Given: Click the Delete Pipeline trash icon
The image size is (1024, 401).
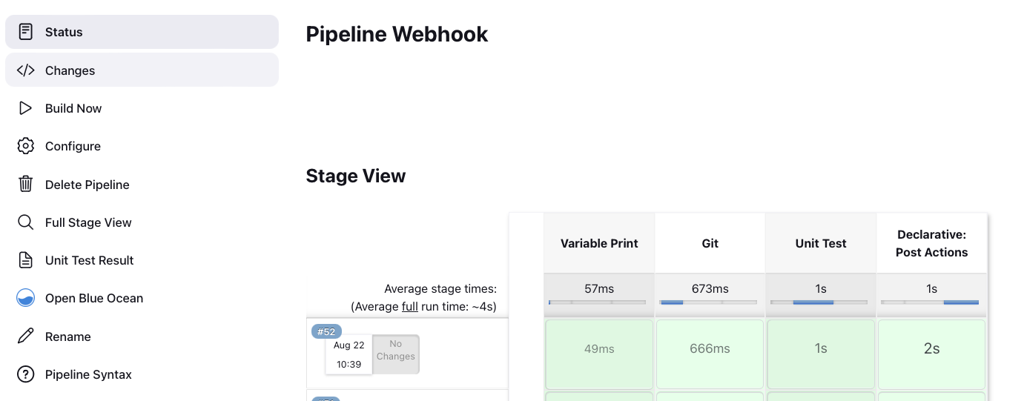Looking at the screenshot, I should 25,184.
